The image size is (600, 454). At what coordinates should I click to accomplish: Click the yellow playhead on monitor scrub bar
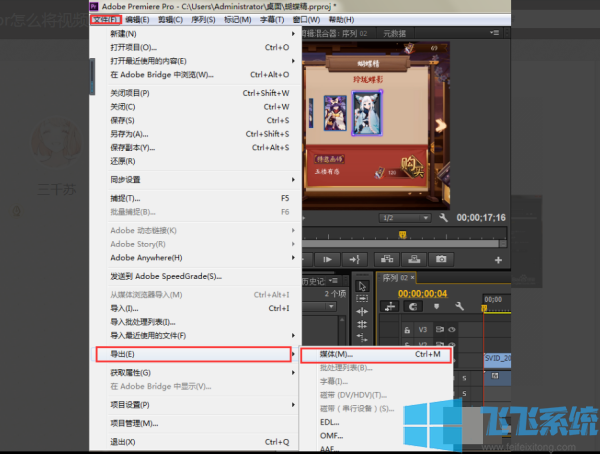[x=402, y=236]
